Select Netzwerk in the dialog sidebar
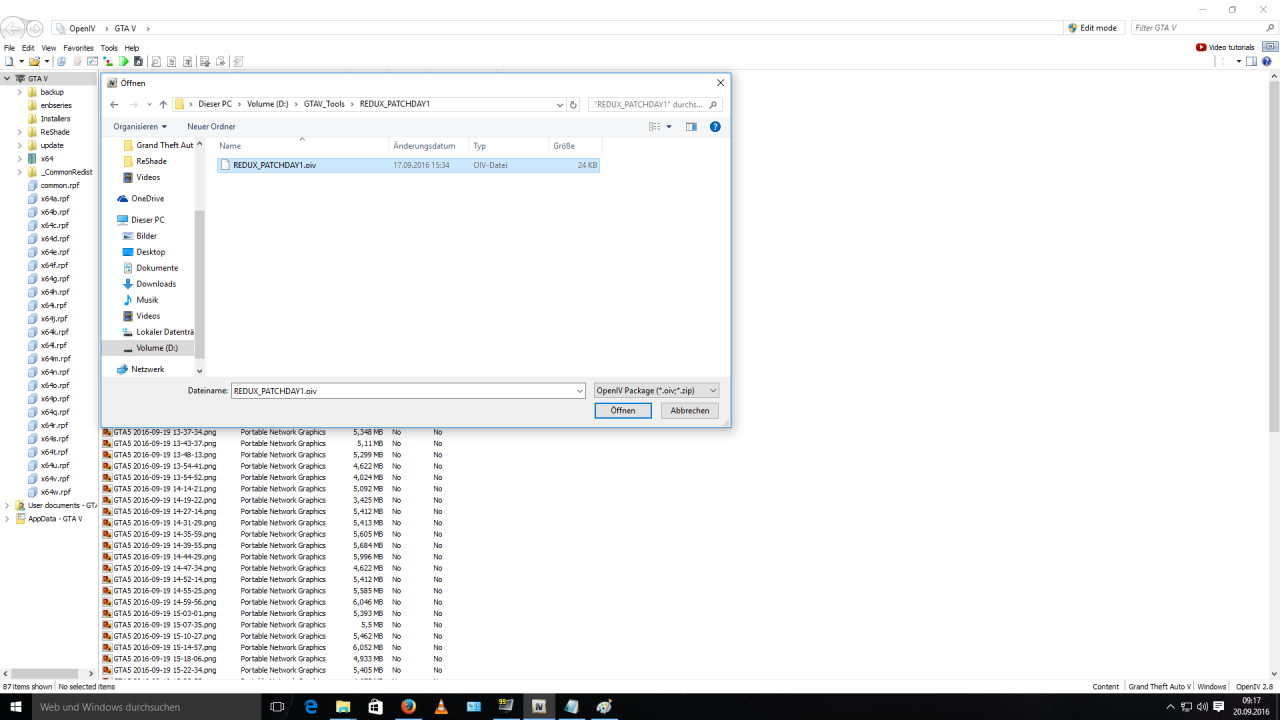The height and width of the screenshot is (720, 1280). pos(147,369)
